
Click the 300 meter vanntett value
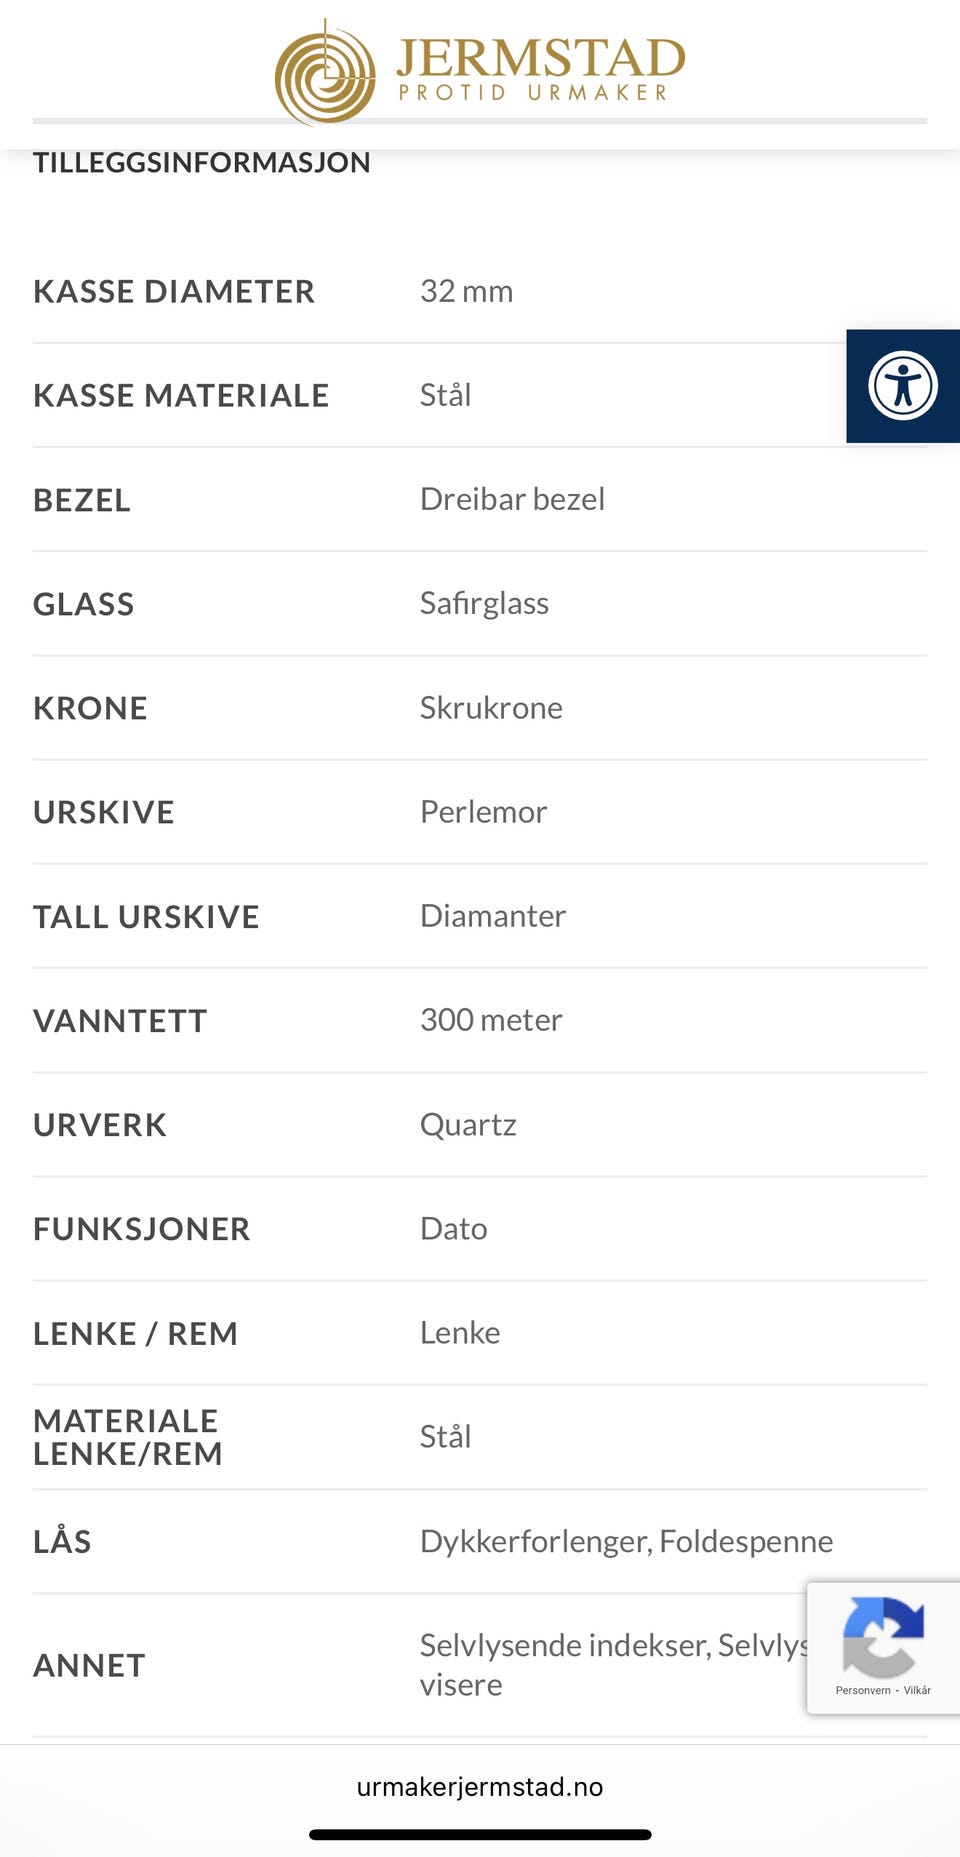tap(491, 1020)
